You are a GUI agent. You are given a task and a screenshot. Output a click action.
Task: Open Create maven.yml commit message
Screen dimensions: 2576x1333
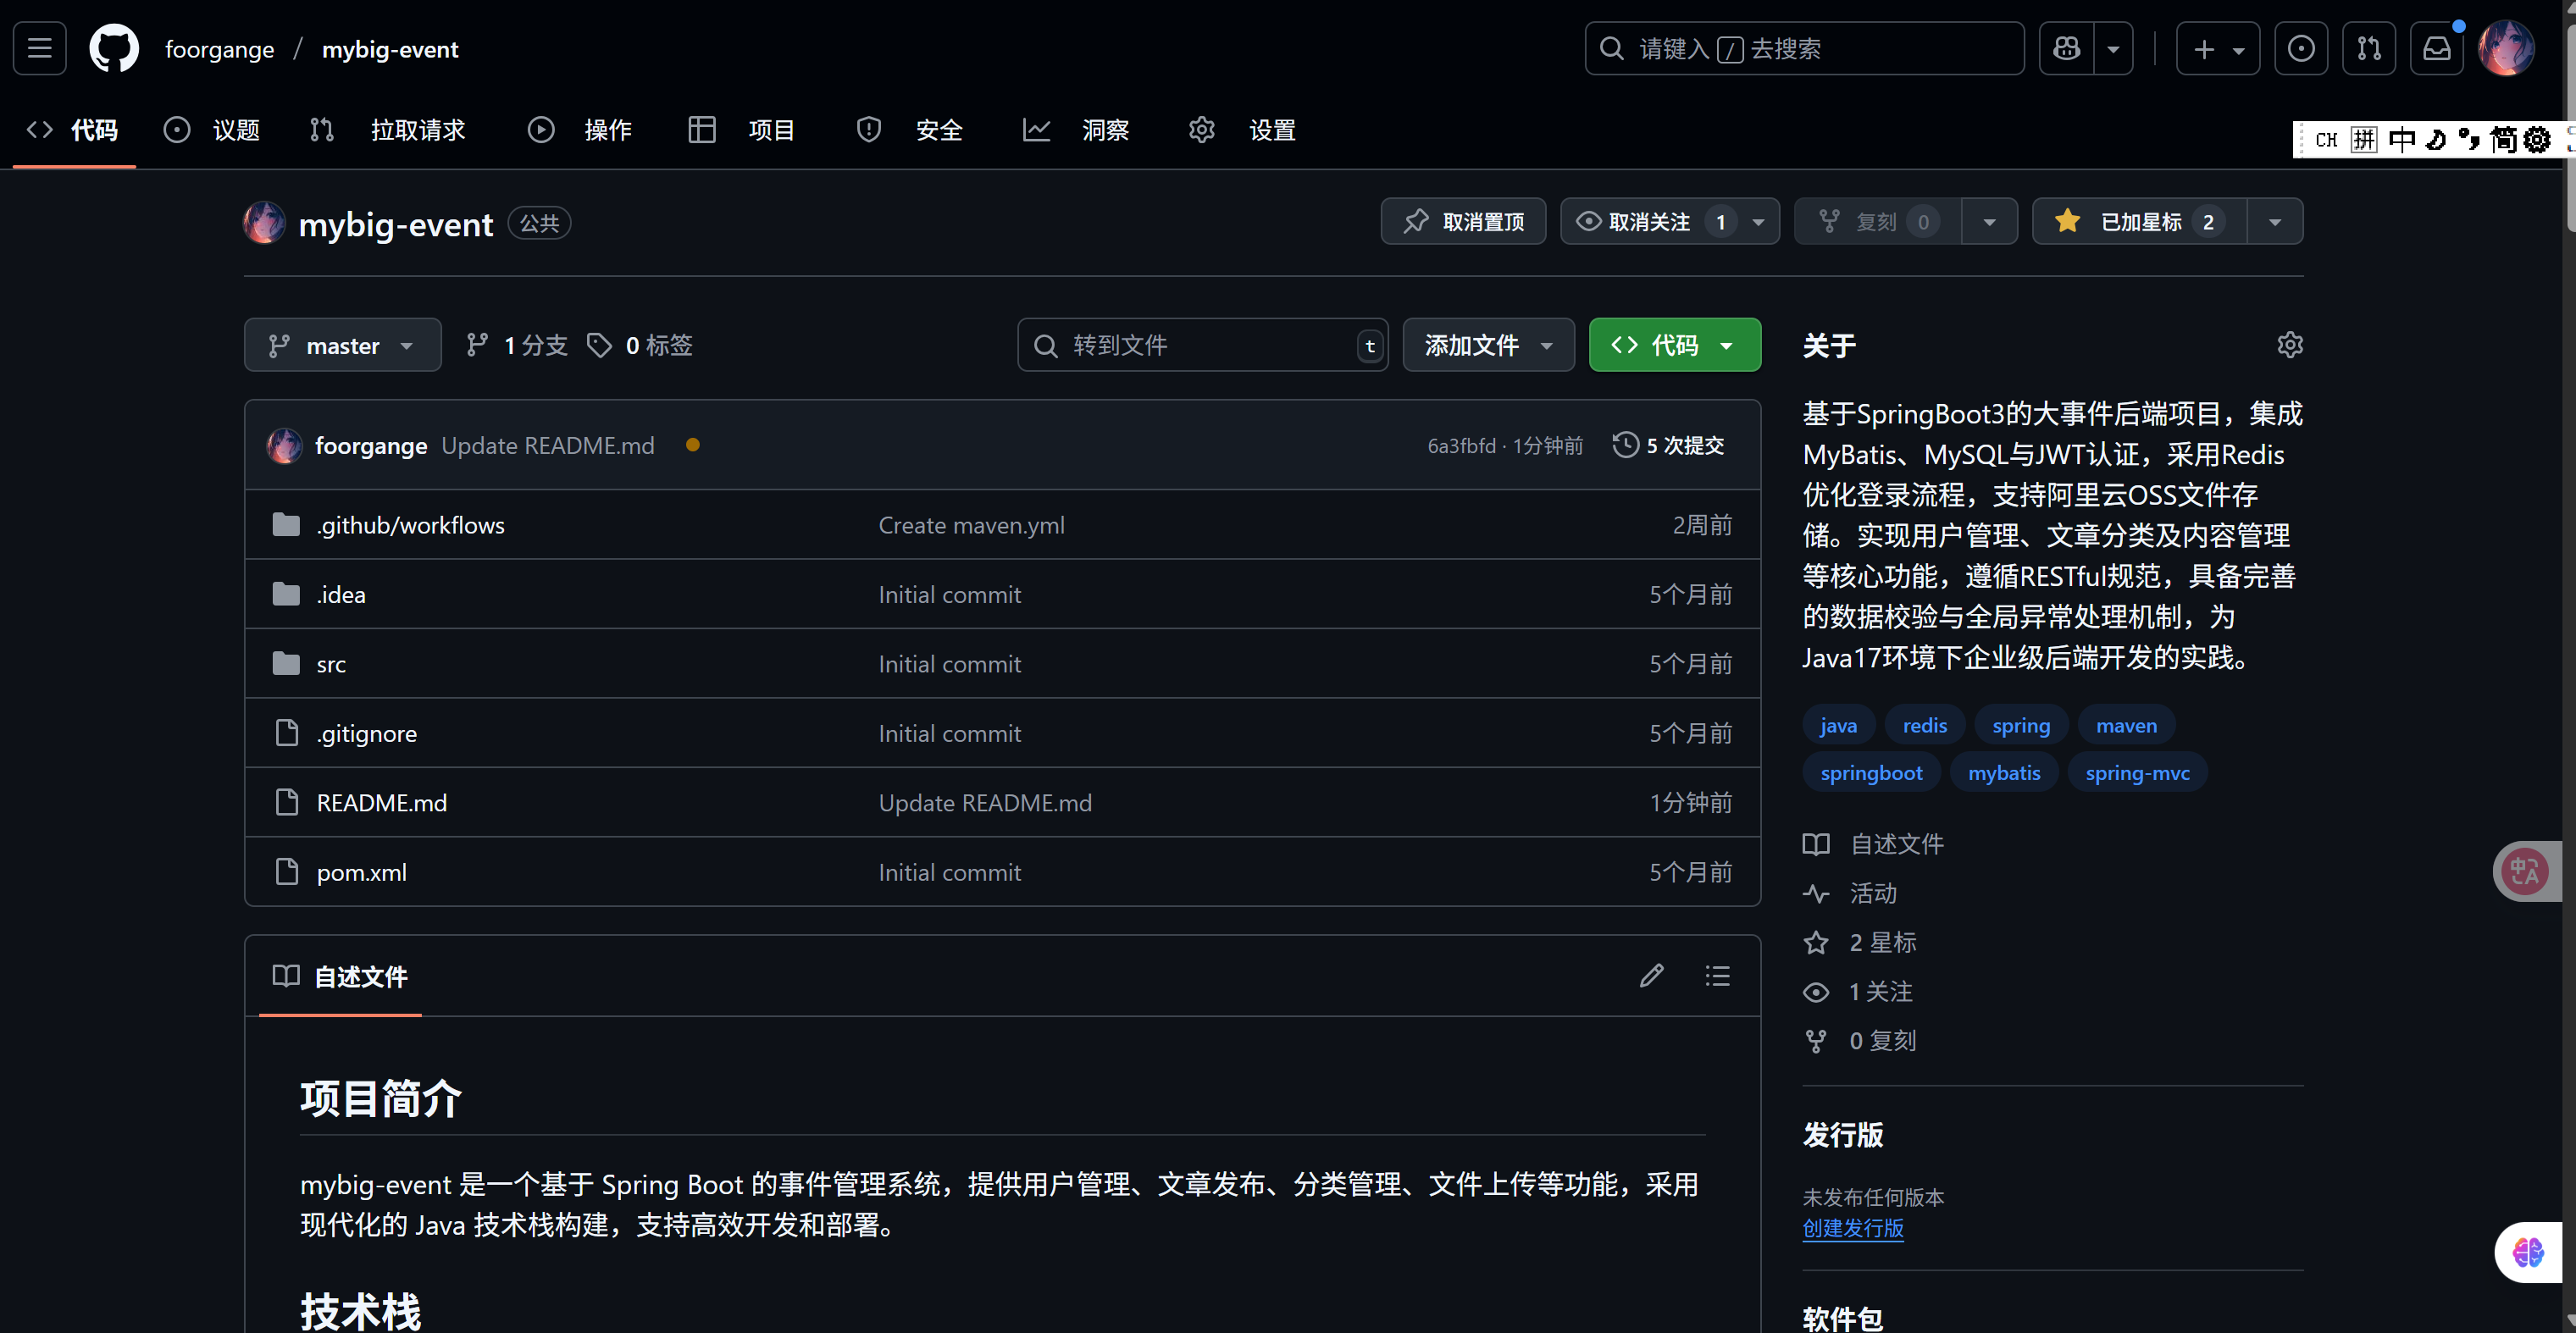pos(971,525)
